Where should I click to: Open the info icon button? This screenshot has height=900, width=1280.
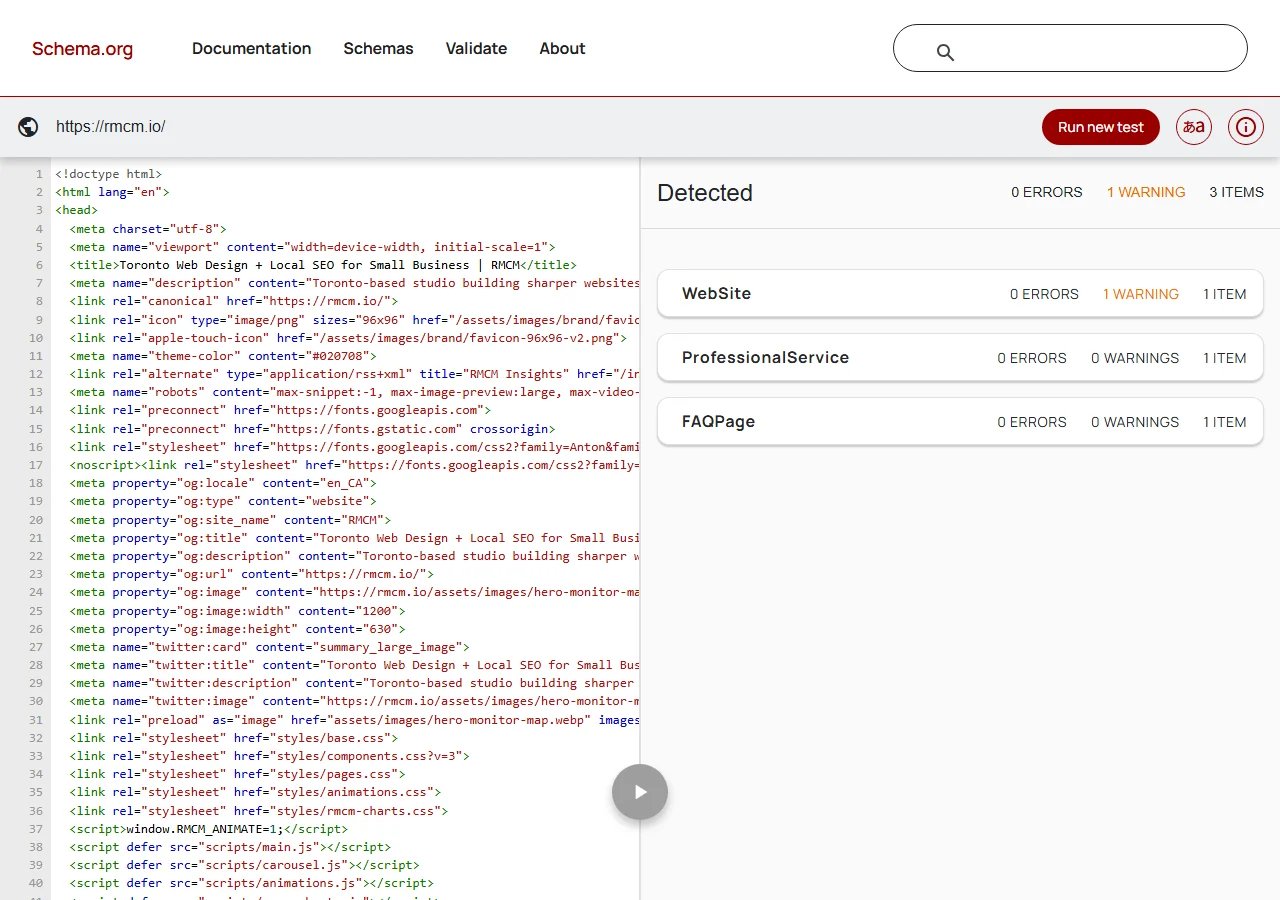pos(1246,127)
